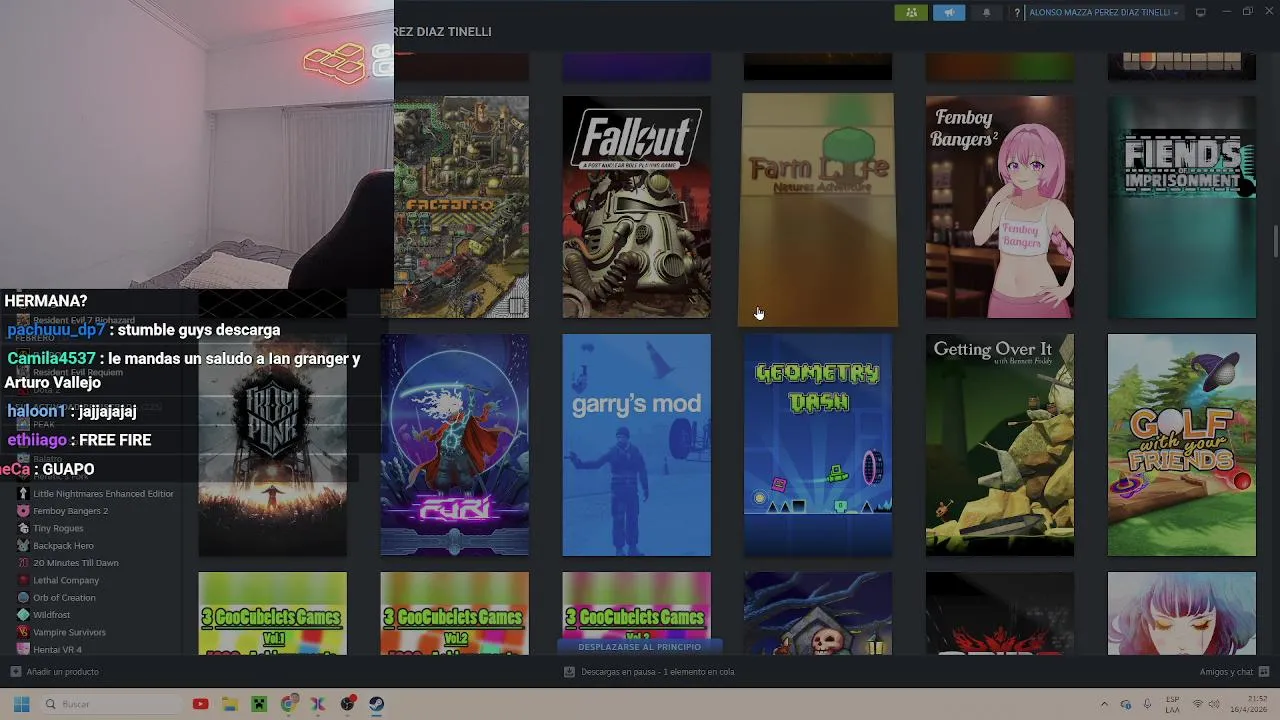Click the Orb of Creation orb icon
Viewport: 1280px width, 720px height.
coord(23,598)
